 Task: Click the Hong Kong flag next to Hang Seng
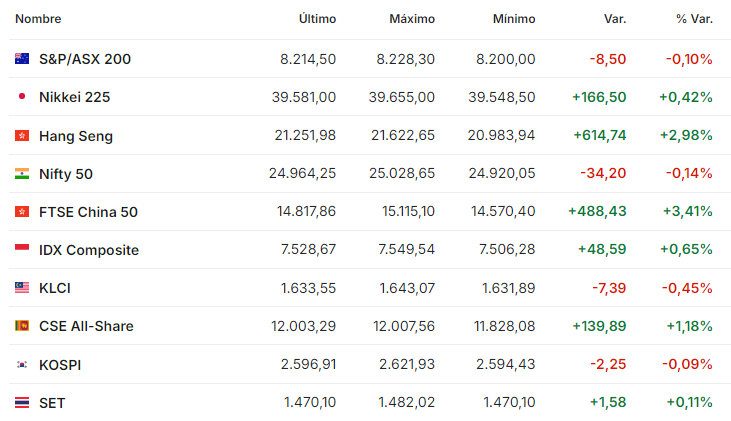[x=22, y=136]
